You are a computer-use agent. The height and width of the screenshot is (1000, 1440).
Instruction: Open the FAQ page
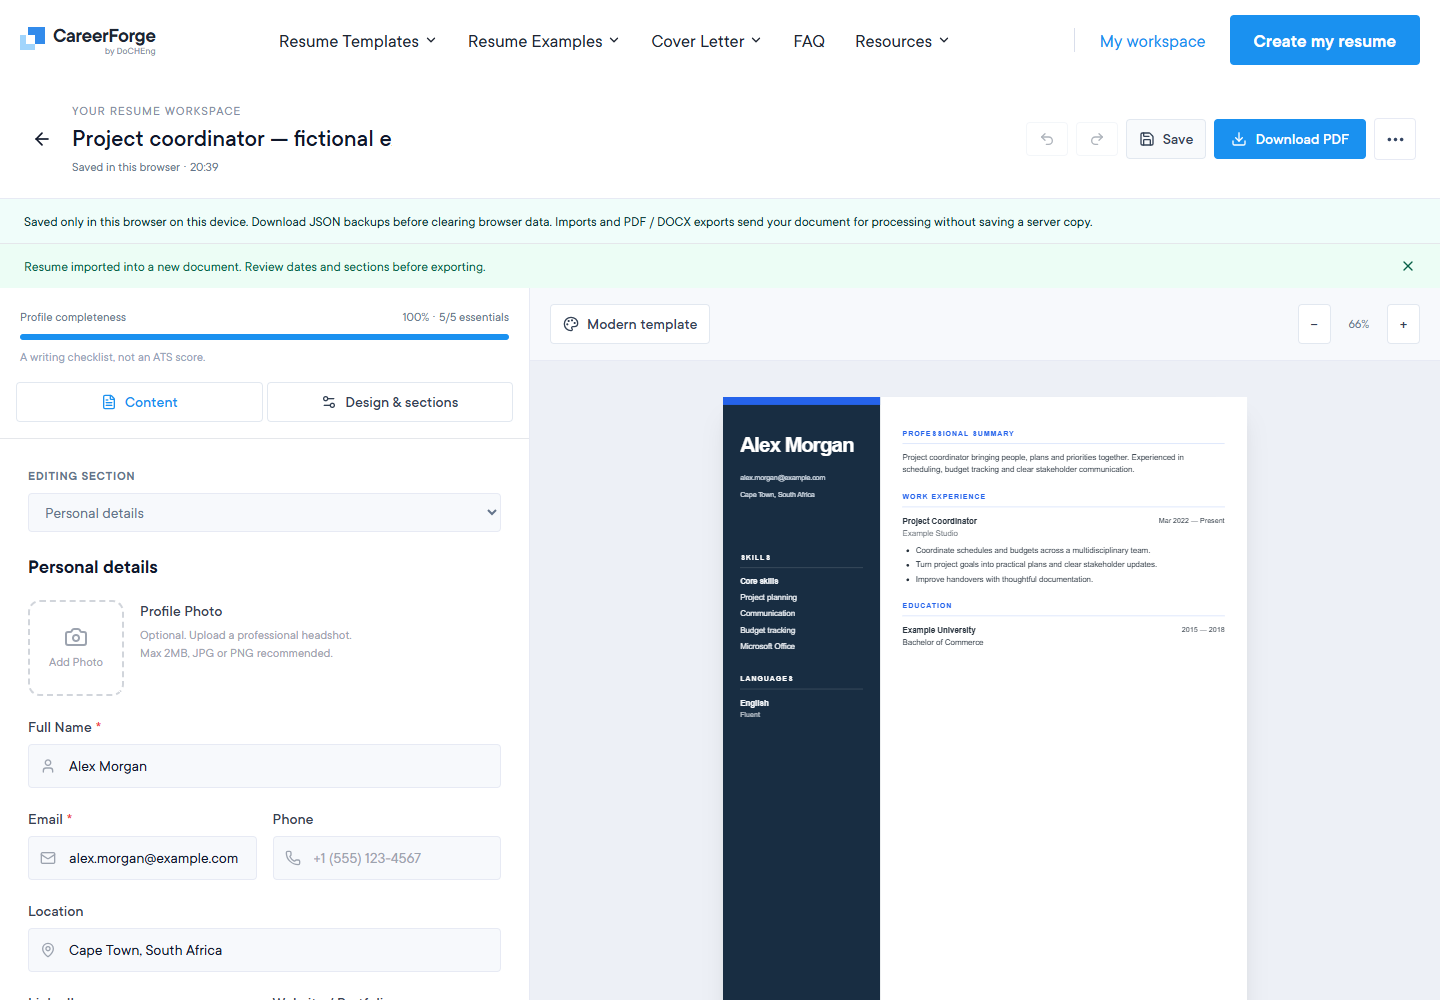click(809, 41)
